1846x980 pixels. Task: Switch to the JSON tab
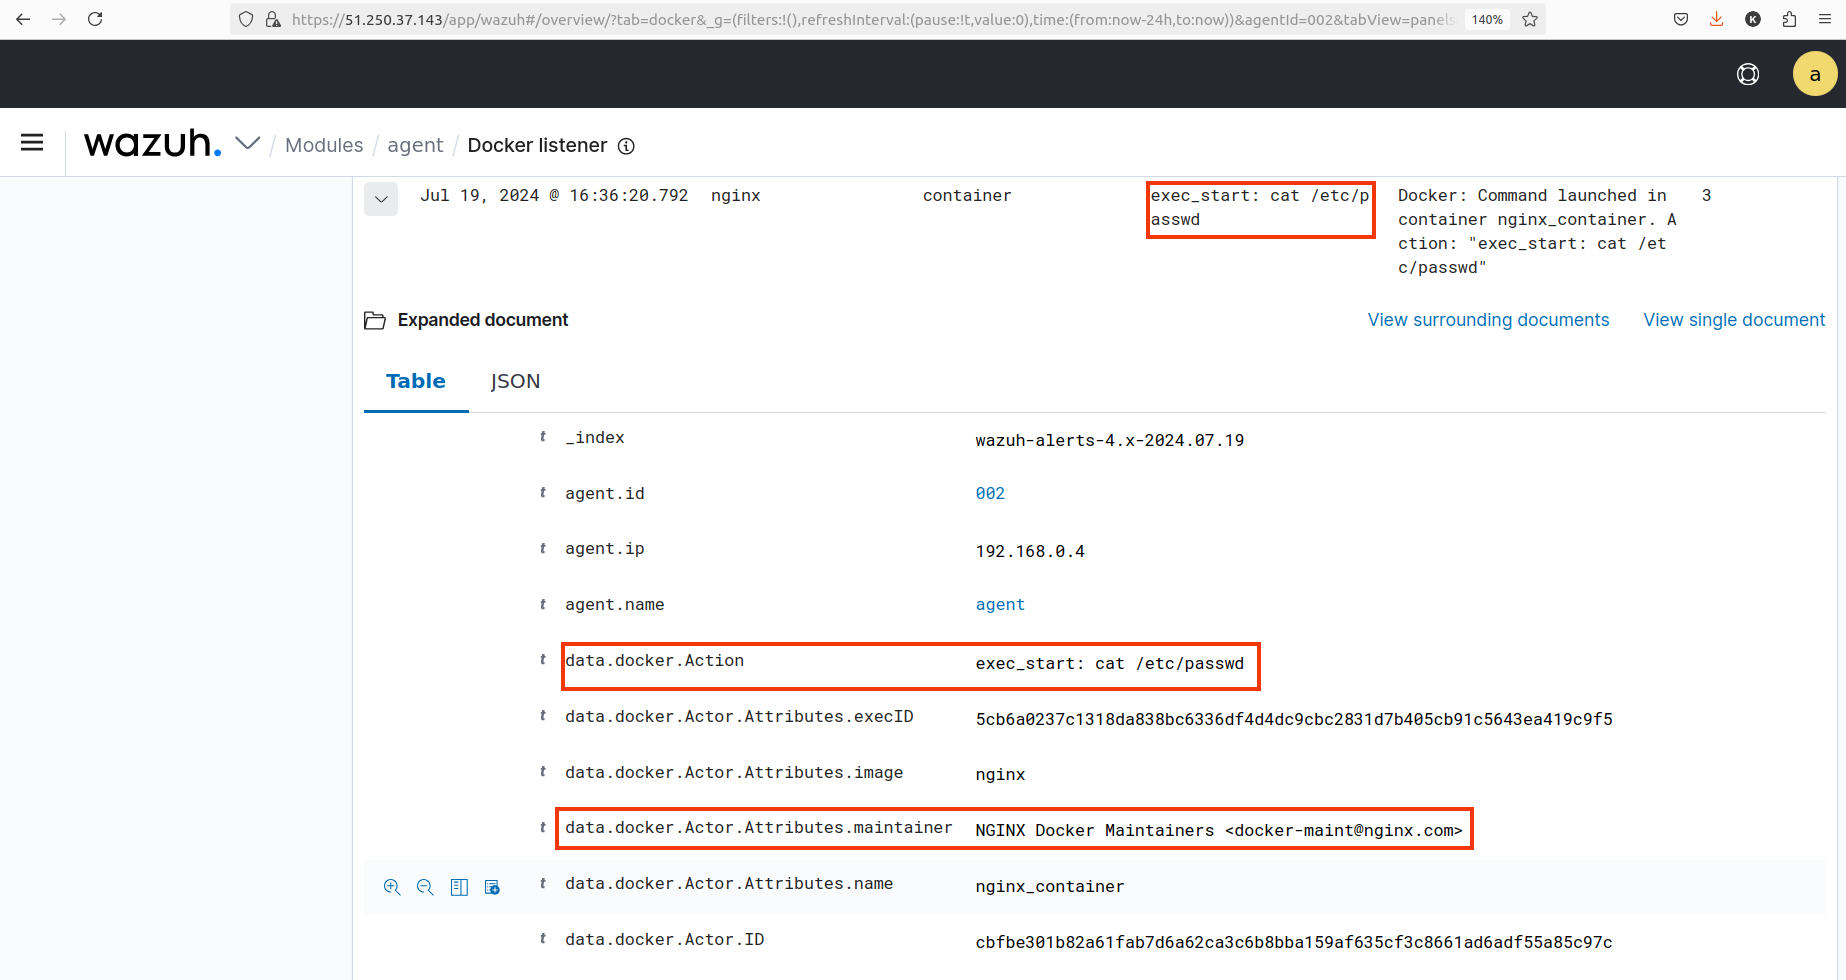pyautogui.click(x=515, y=381)
